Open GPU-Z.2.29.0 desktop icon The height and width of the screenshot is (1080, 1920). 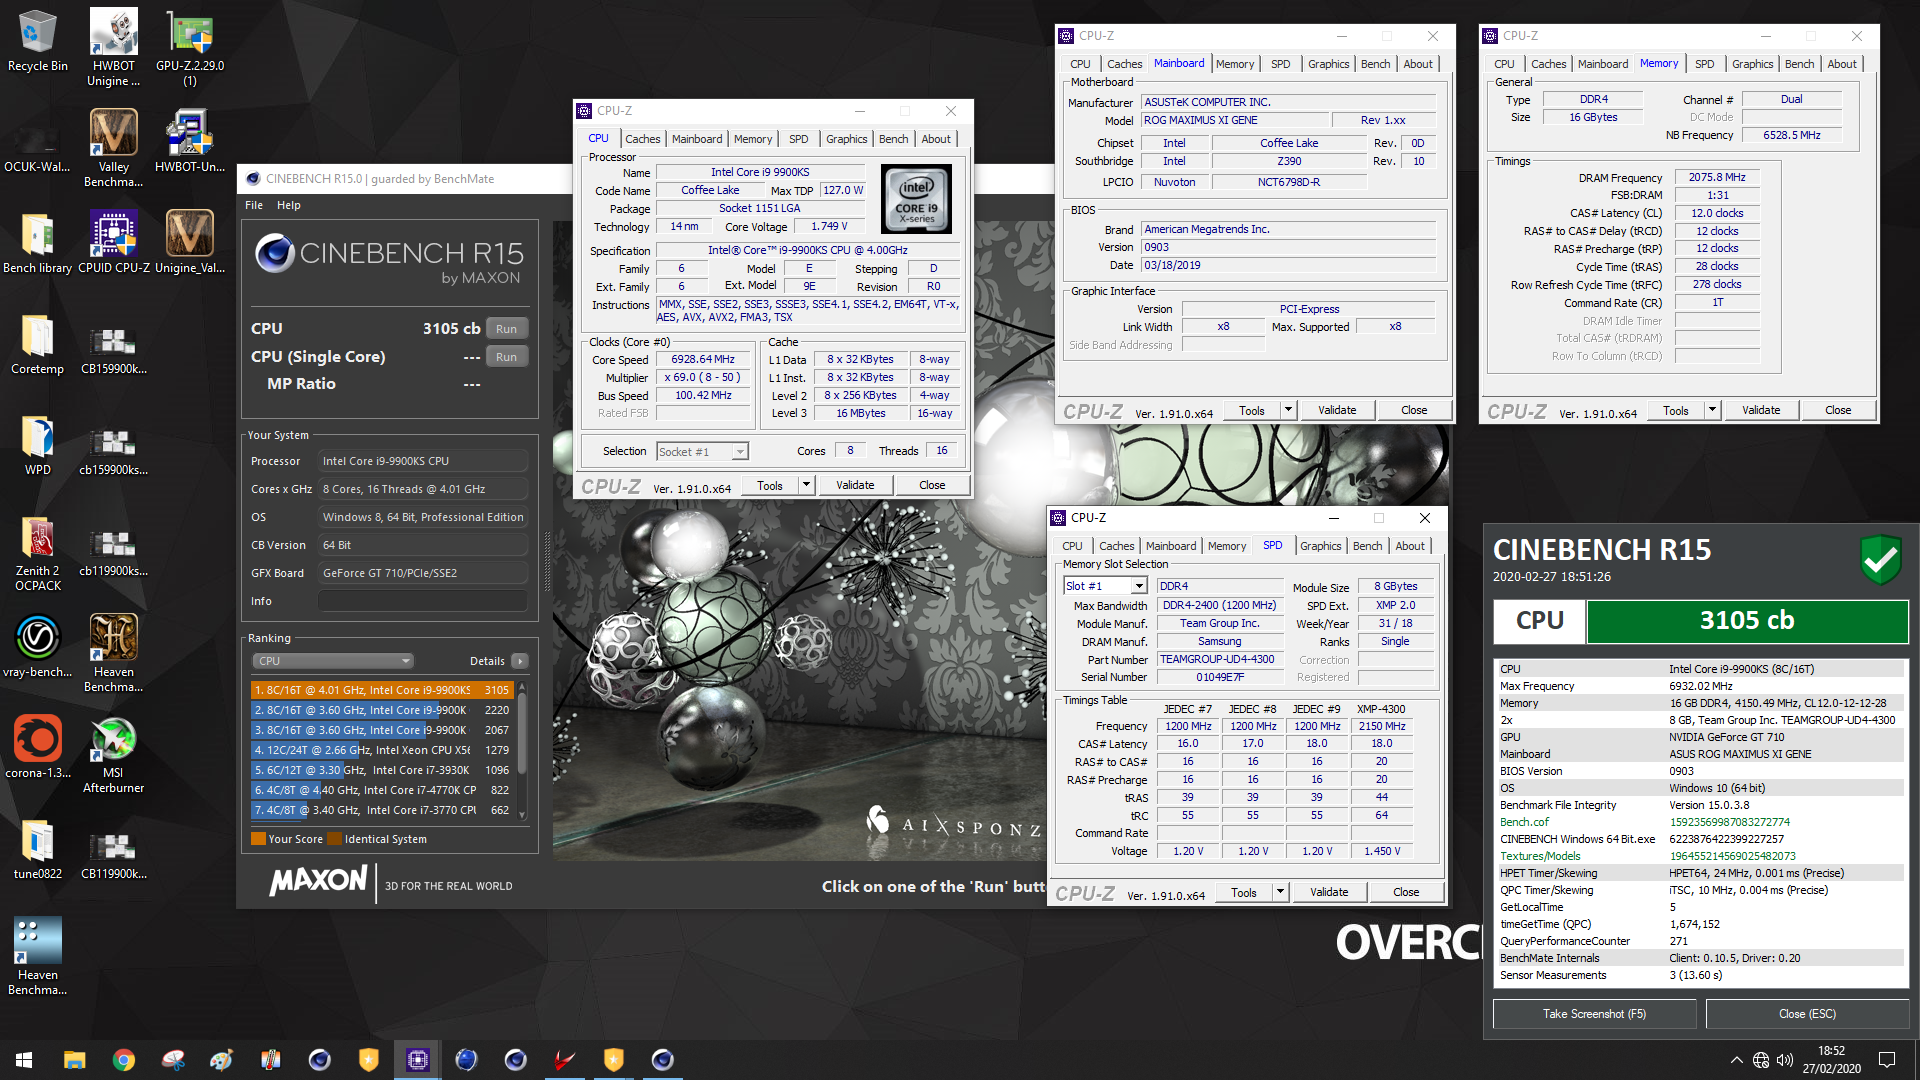pyautogui.click(x=189, y=48)
